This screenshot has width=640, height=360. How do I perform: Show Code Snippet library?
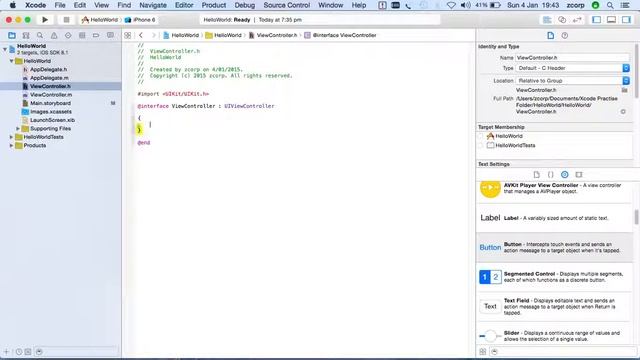coord(551,174)
